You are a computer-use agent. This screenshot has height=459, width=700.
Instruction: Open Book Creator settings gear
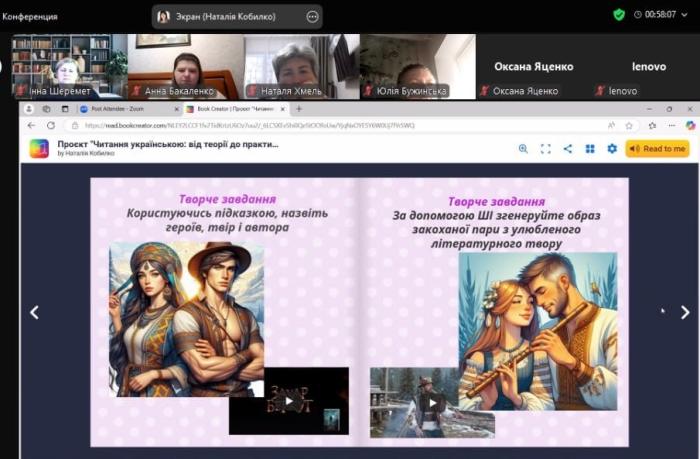click(612, 149)
